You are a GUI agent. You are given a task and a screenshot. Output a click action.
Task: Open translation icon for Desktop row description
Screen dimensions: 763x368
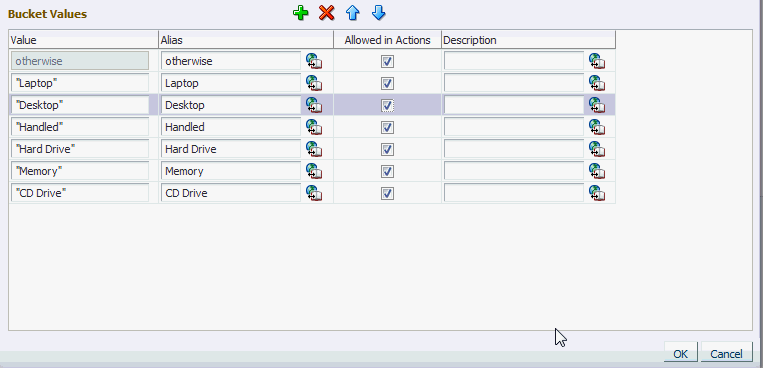597,105
